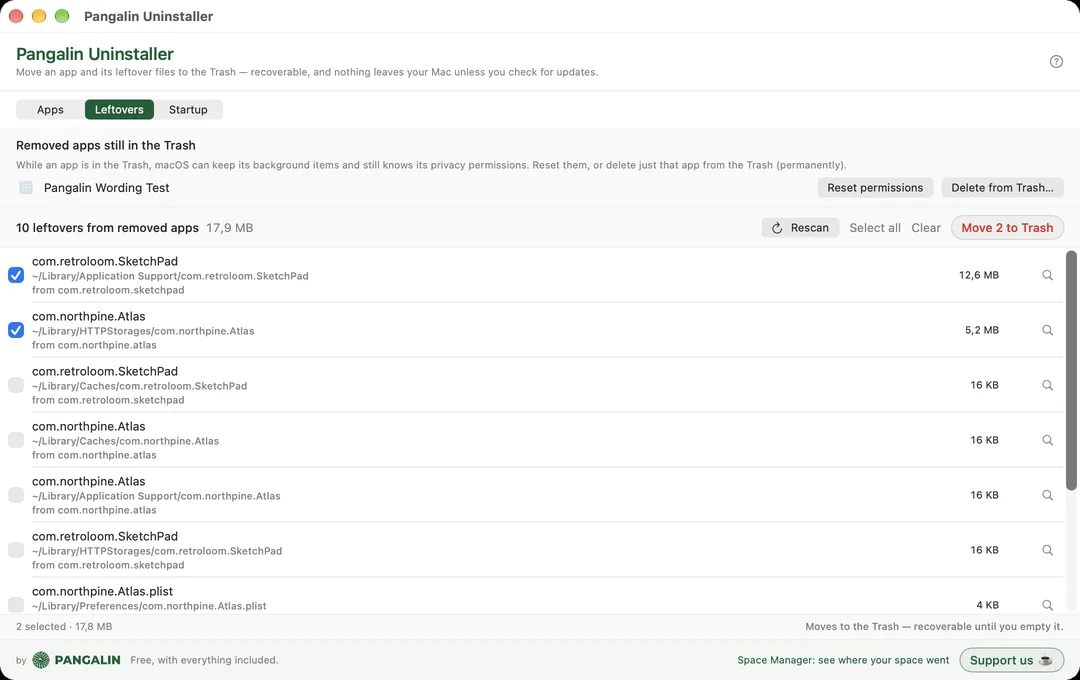Click the 5,2 MB size value
The height and width of the screenshot is (680, 1080).
coord(982,330)
